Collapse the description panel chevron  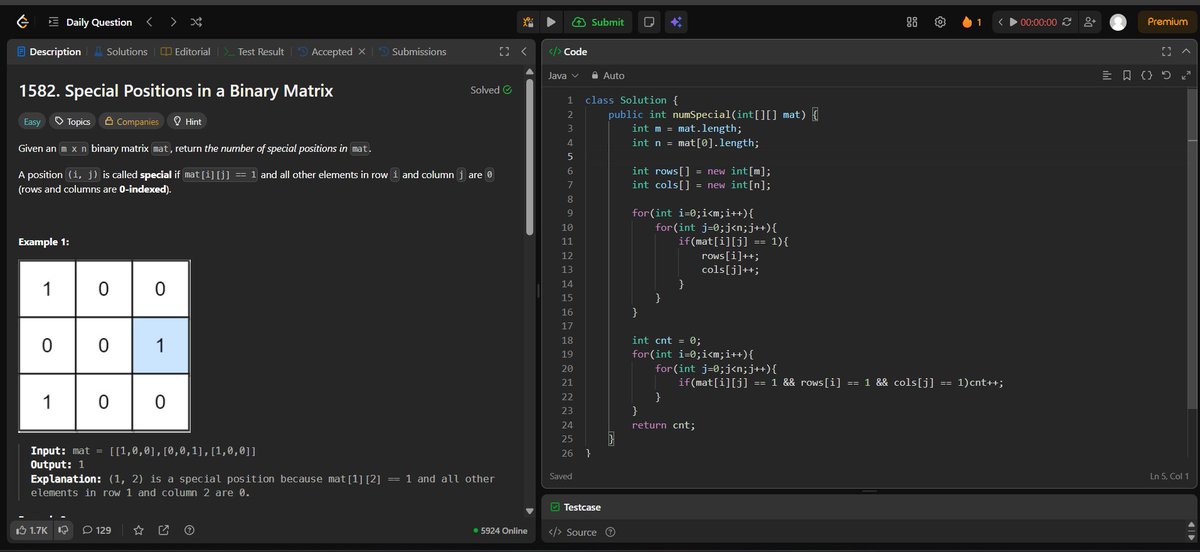(x=524, y=51)
